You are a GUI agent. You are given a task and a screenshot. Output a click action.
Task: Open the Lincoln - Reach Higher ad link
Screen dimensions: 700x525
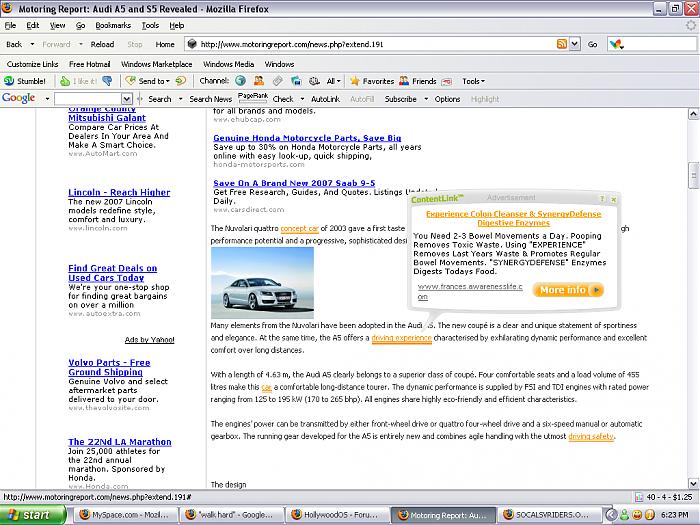(x=119, y=192)
